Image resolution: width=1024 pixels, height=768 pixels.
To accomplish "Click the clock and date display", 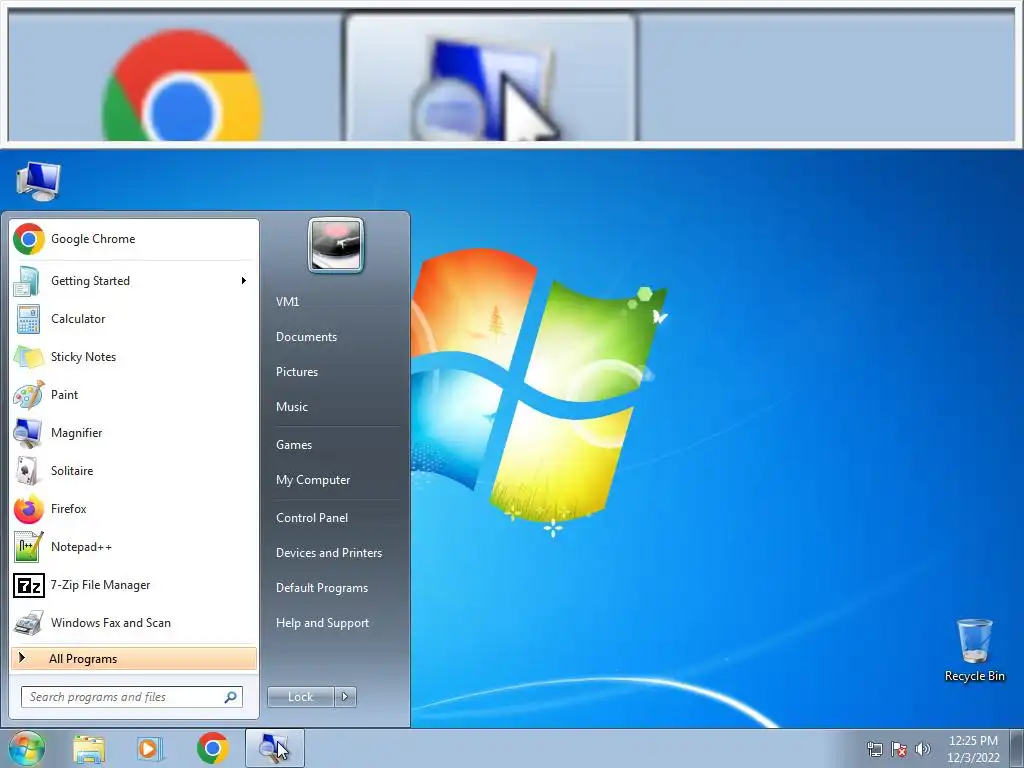I will click(x=973, y=749).
